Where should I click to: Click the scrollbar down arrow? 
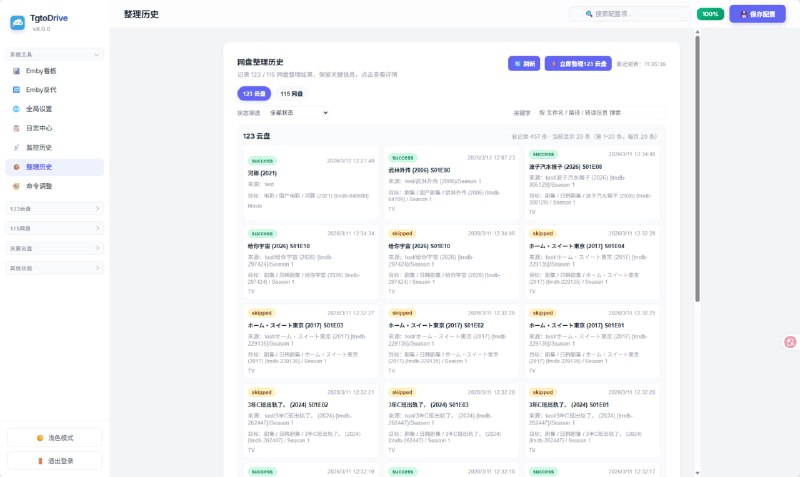[x=697, y=472]
